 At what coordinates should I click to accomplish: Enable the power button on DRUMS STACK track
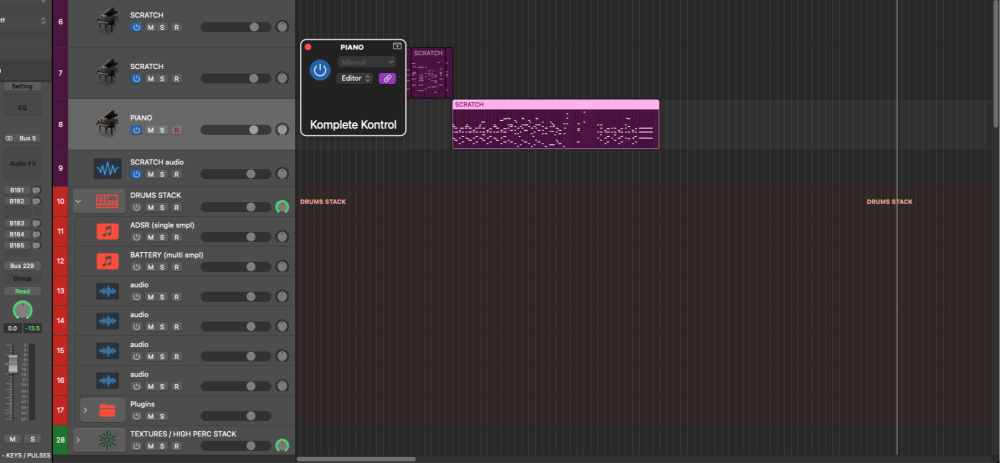[x=136, y=207]
